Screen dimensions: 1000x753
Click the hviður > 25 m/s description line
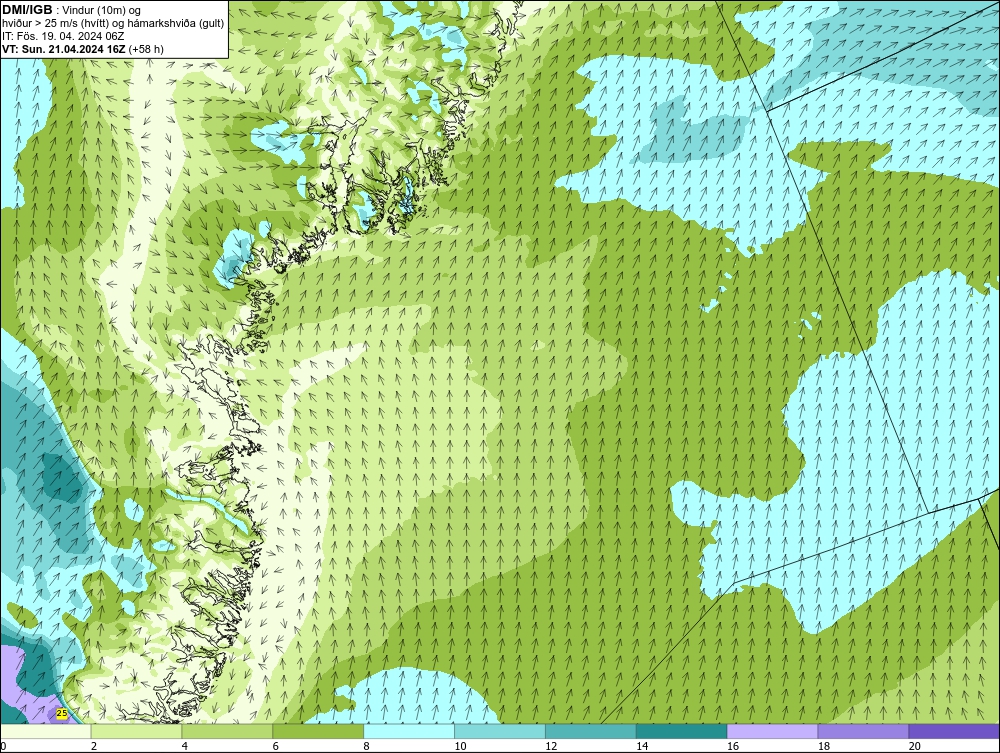(113, 24)
